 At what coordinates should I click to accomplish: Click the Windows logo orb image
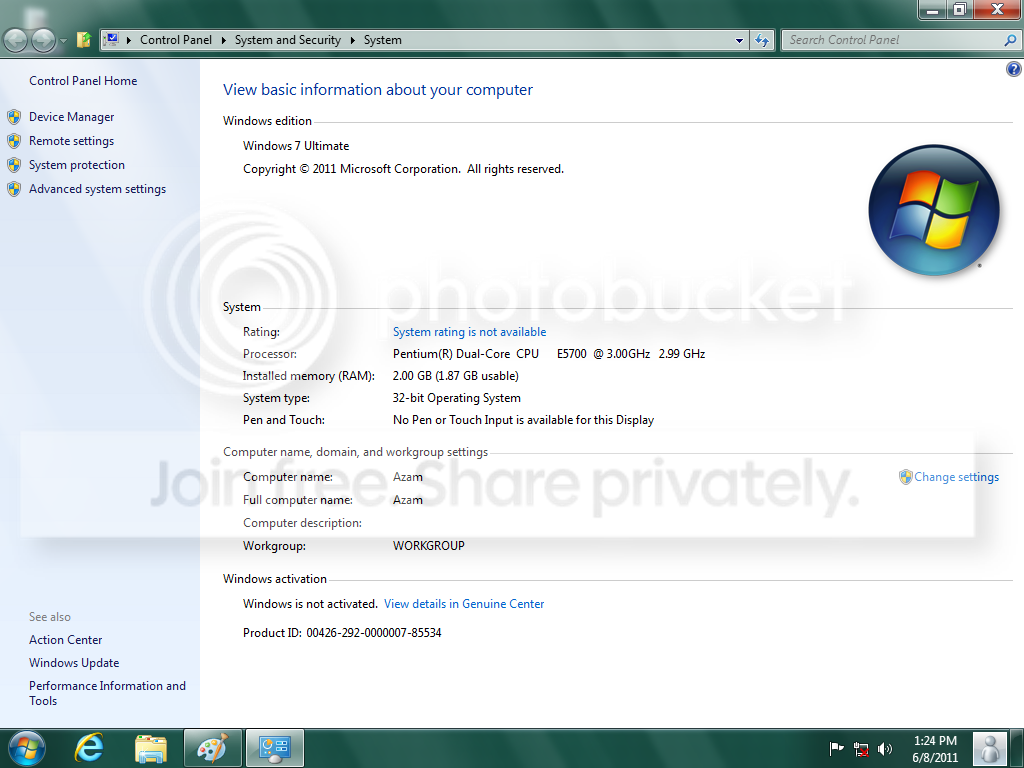click(934, 210)
